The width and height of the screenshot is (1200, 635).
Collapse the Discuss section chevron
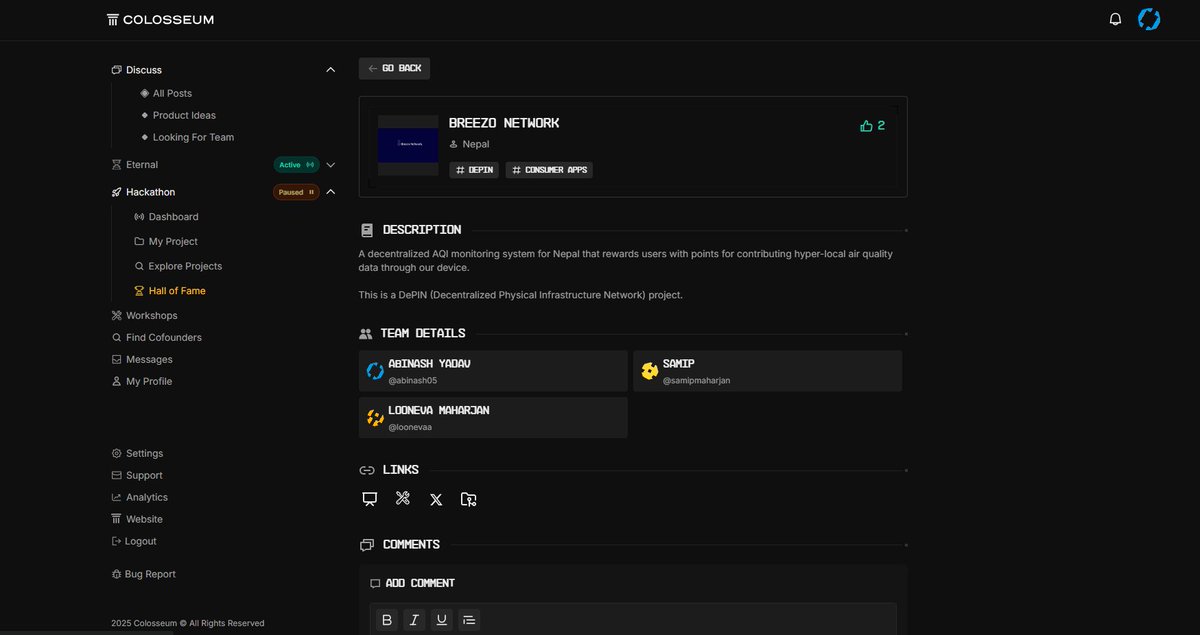[331, 70]
